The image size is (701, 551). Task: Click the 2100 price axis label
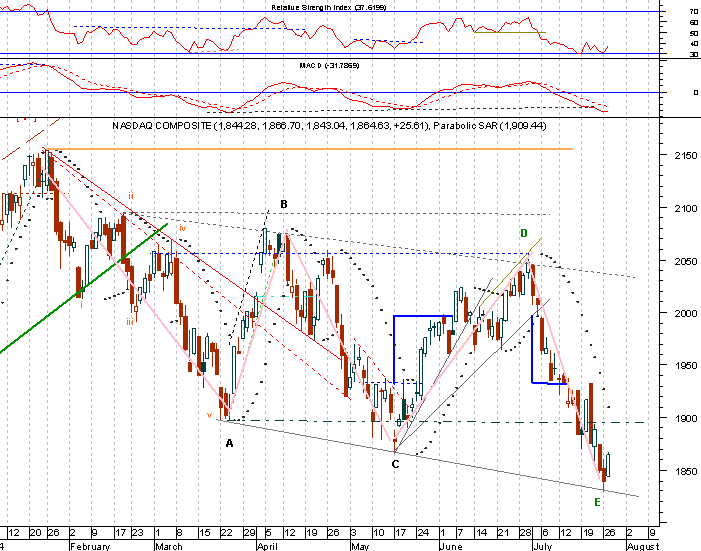[685, 208]
